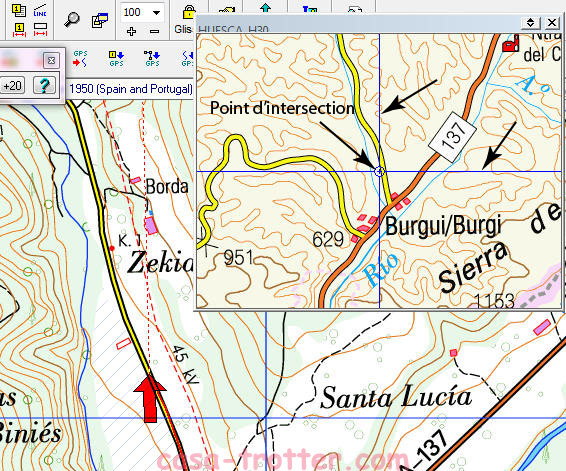Click the 45 kV power line label
The image size is (566, 471).
(x=185, y=364)
